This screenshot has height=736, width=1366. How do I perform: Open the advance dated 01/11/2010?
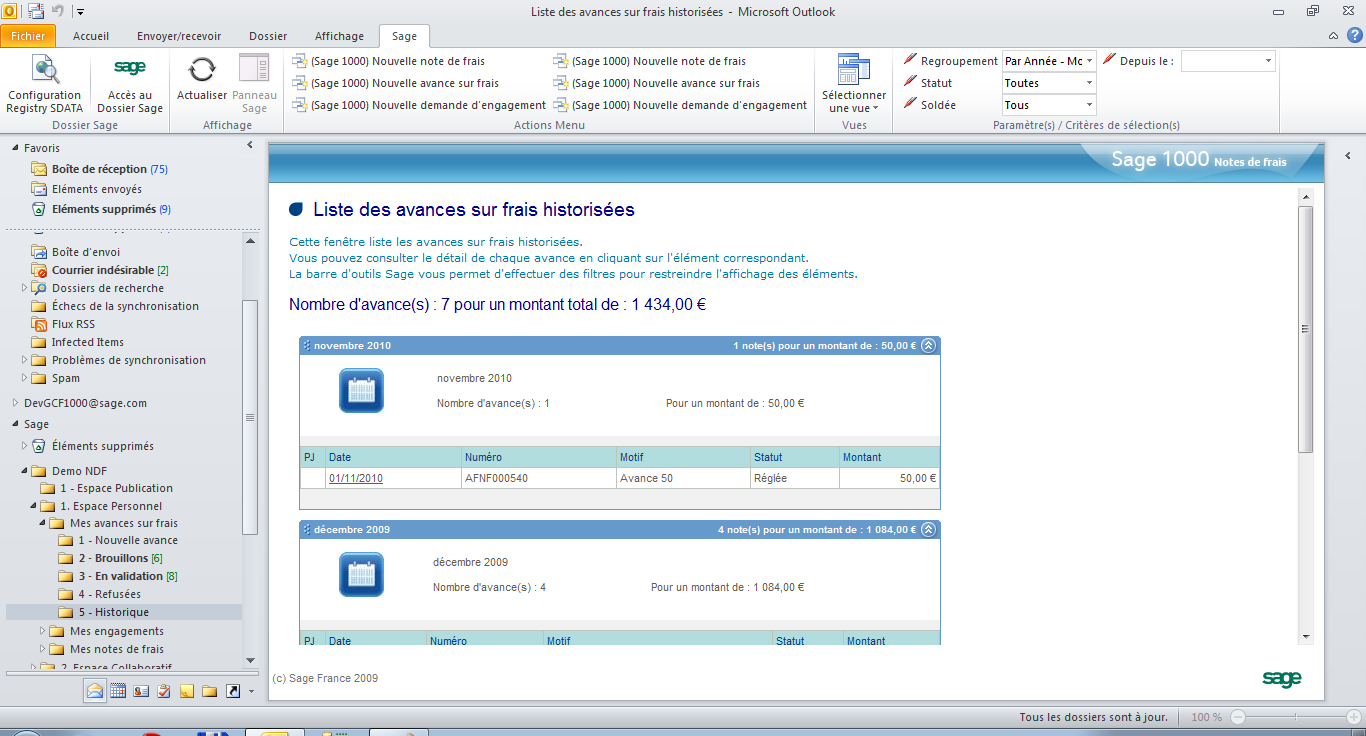pyautogui.click(x=356, y=479)
